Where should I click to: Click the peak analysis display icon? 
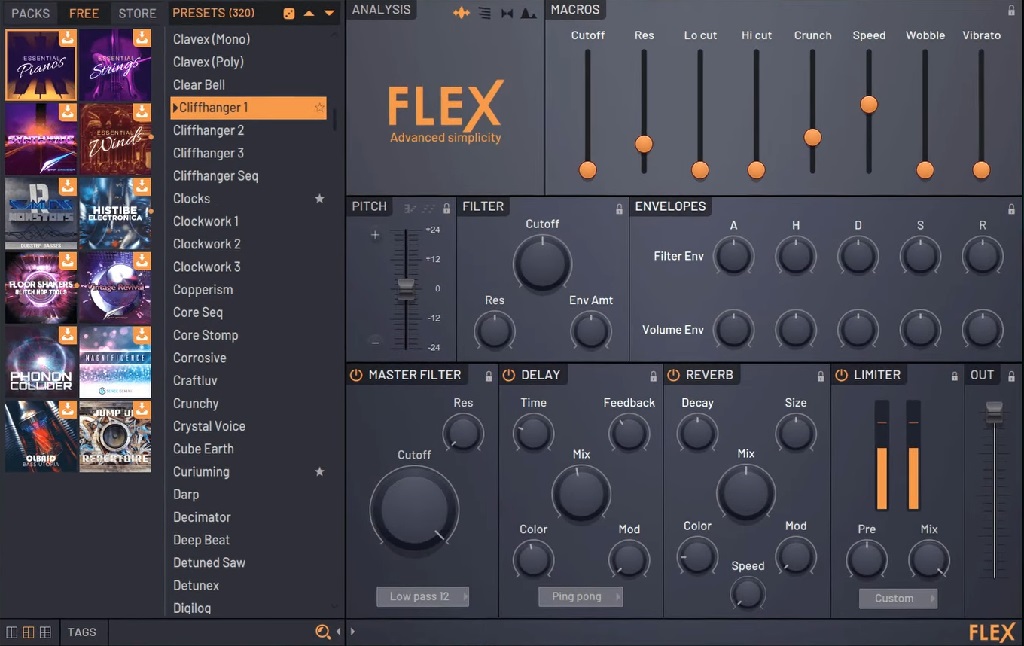[x=531, y=13]
